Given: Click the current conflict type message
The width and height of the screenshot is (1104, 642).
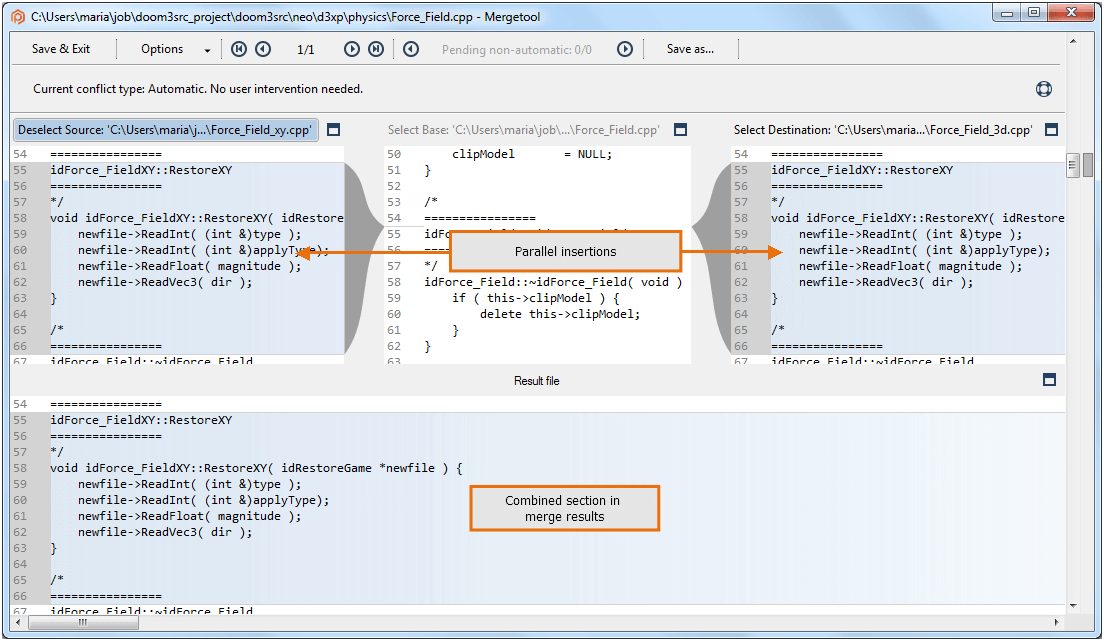Looking at the screenshot, I should (x=198, y=89).
